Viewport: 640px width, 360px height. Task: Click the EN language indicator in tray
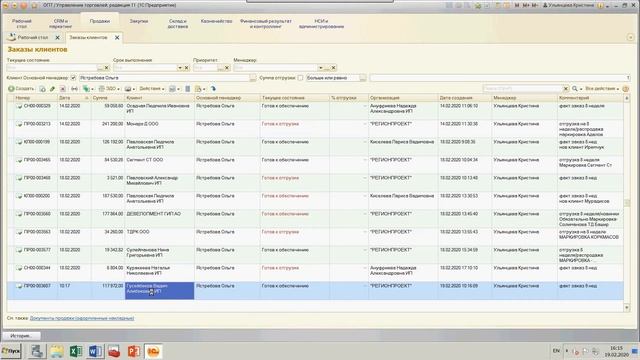(x=556, y=351)
